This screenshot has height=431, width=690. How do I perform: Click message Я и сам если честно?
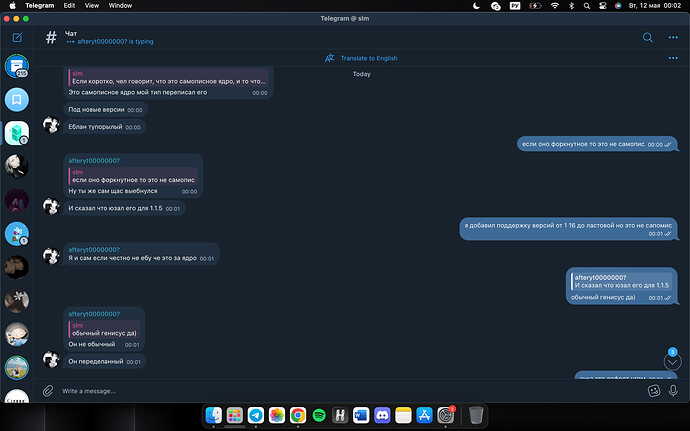pyautogui.click(x=141, y=254)
